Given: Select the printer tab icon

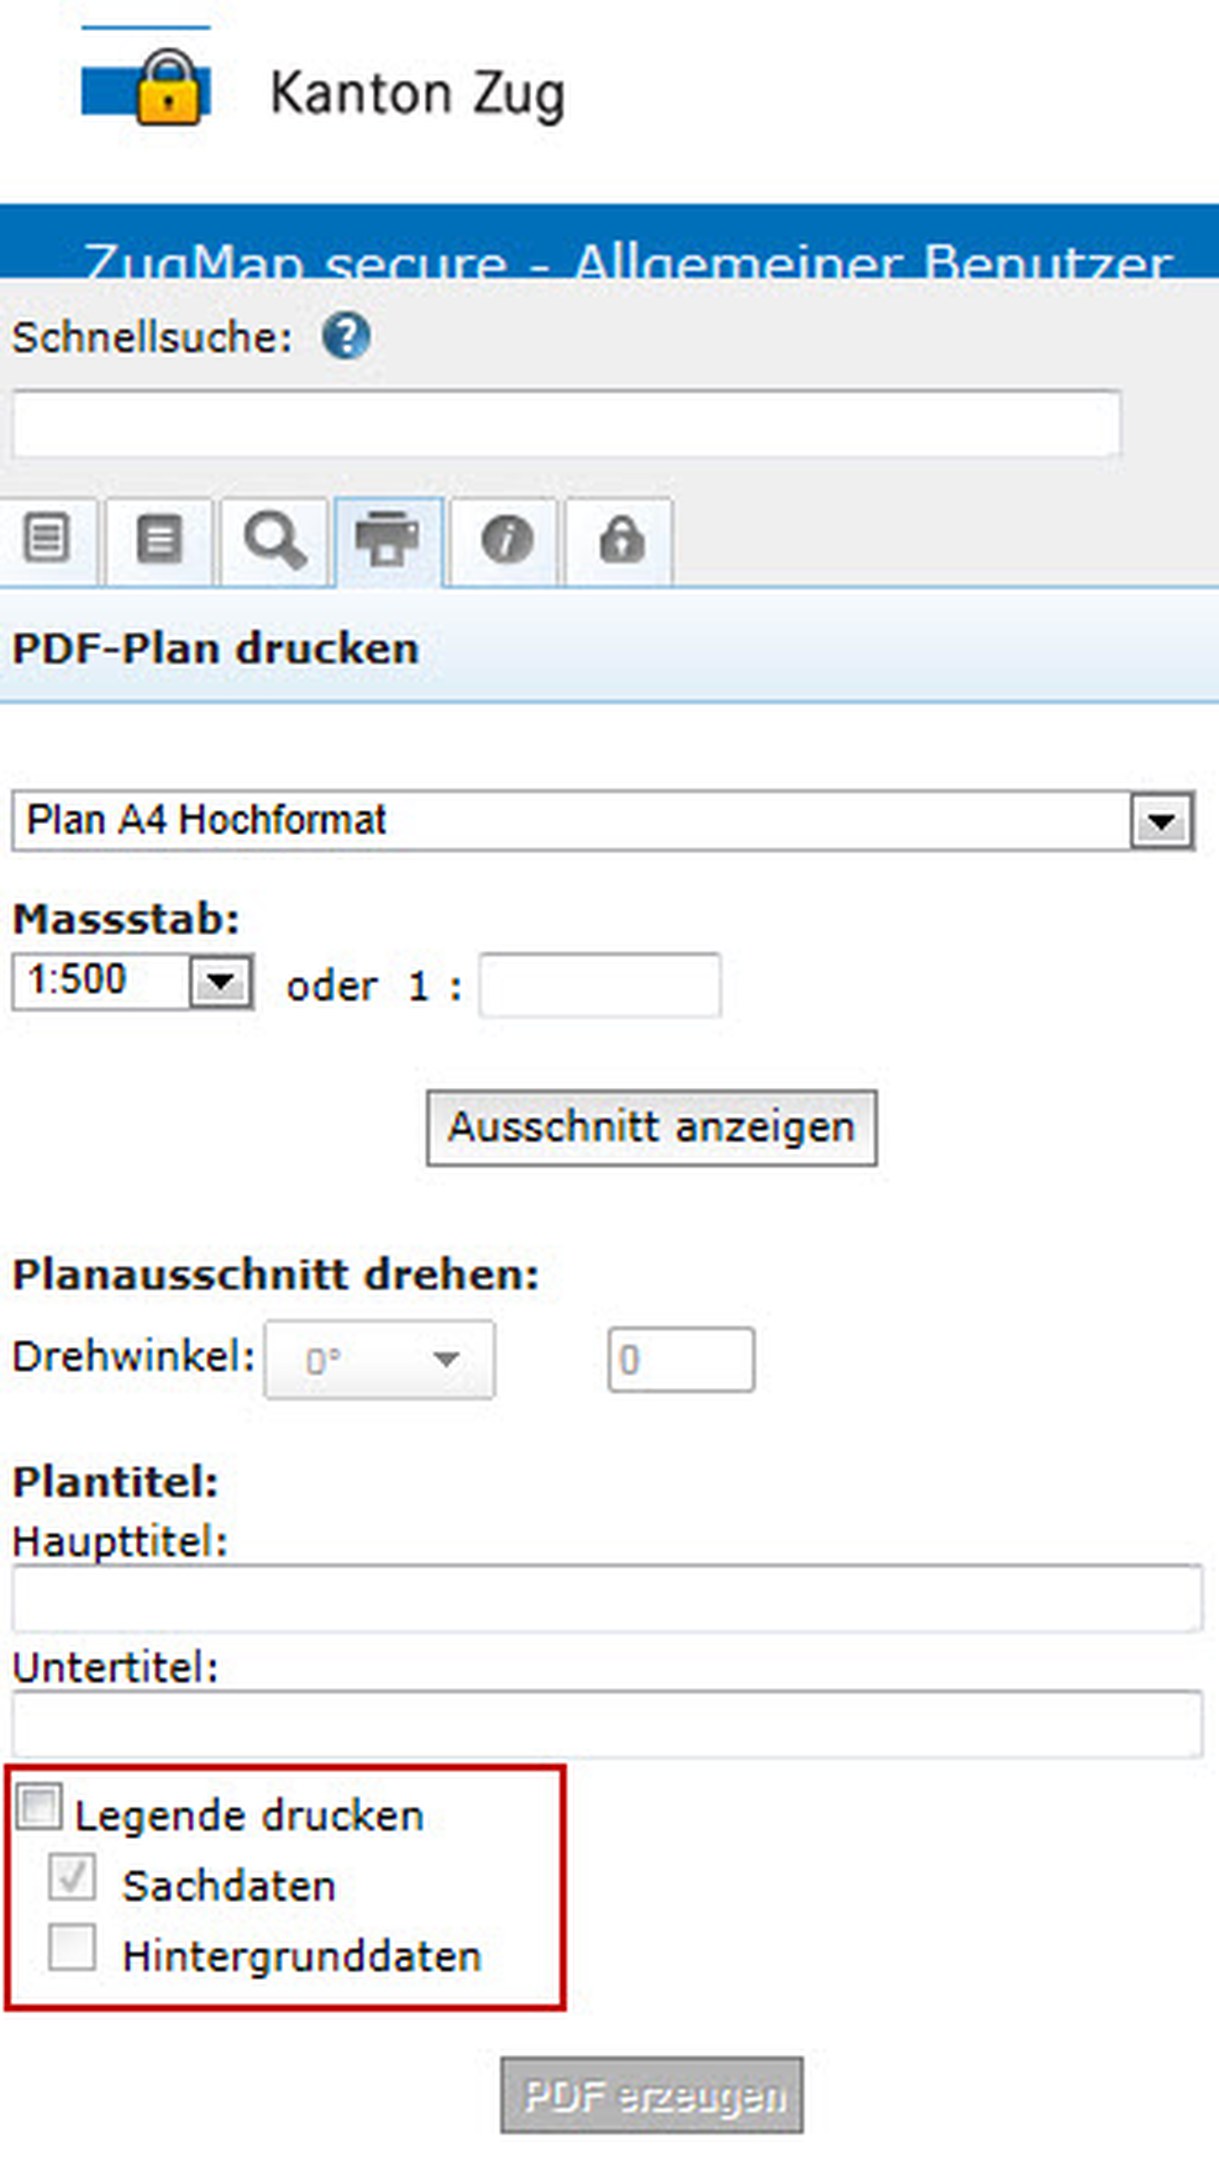Looking at the screenshot, I should click(388, 540).
